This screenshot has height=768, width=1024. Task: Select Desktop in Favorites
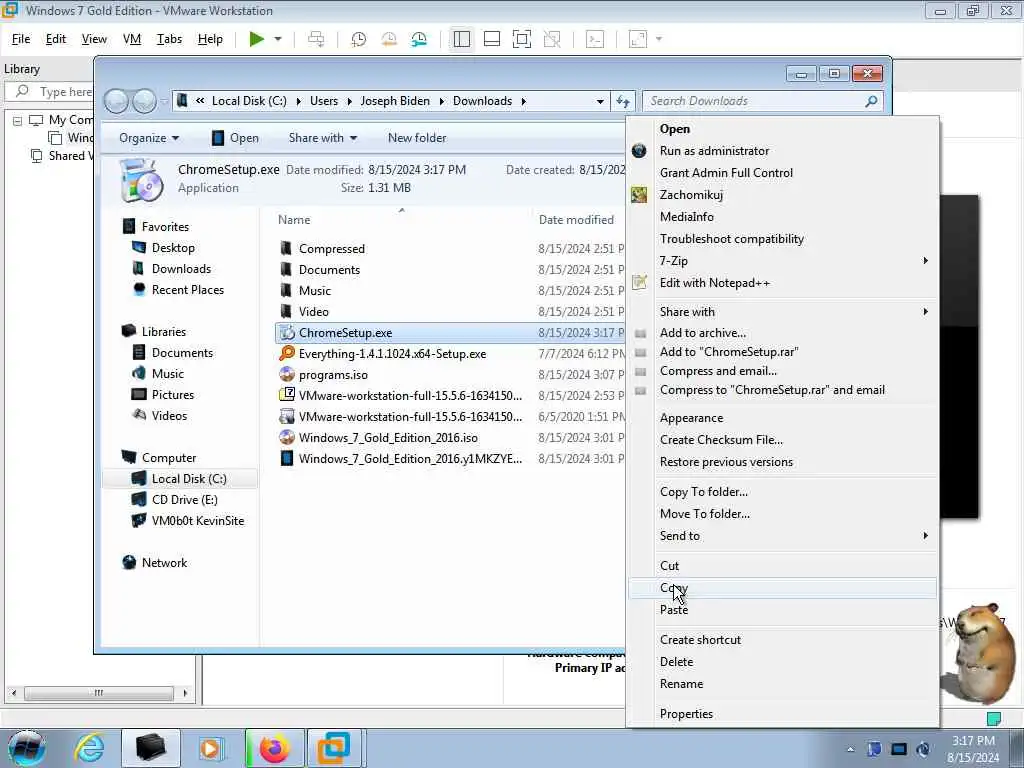pyautogui.click(x=173, y=248)
